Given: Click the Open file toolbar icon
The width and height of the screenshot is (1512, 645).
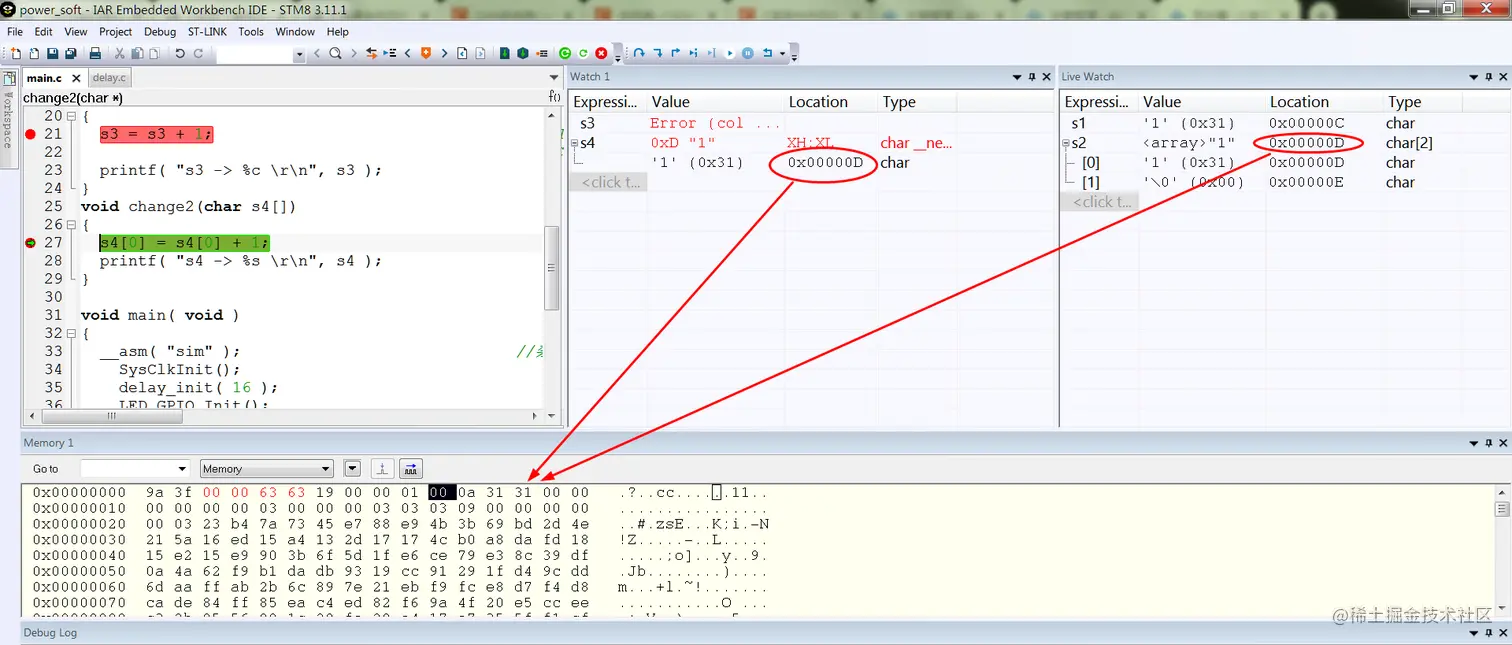Looking at the screenshot, I should (x=34, y=53).
